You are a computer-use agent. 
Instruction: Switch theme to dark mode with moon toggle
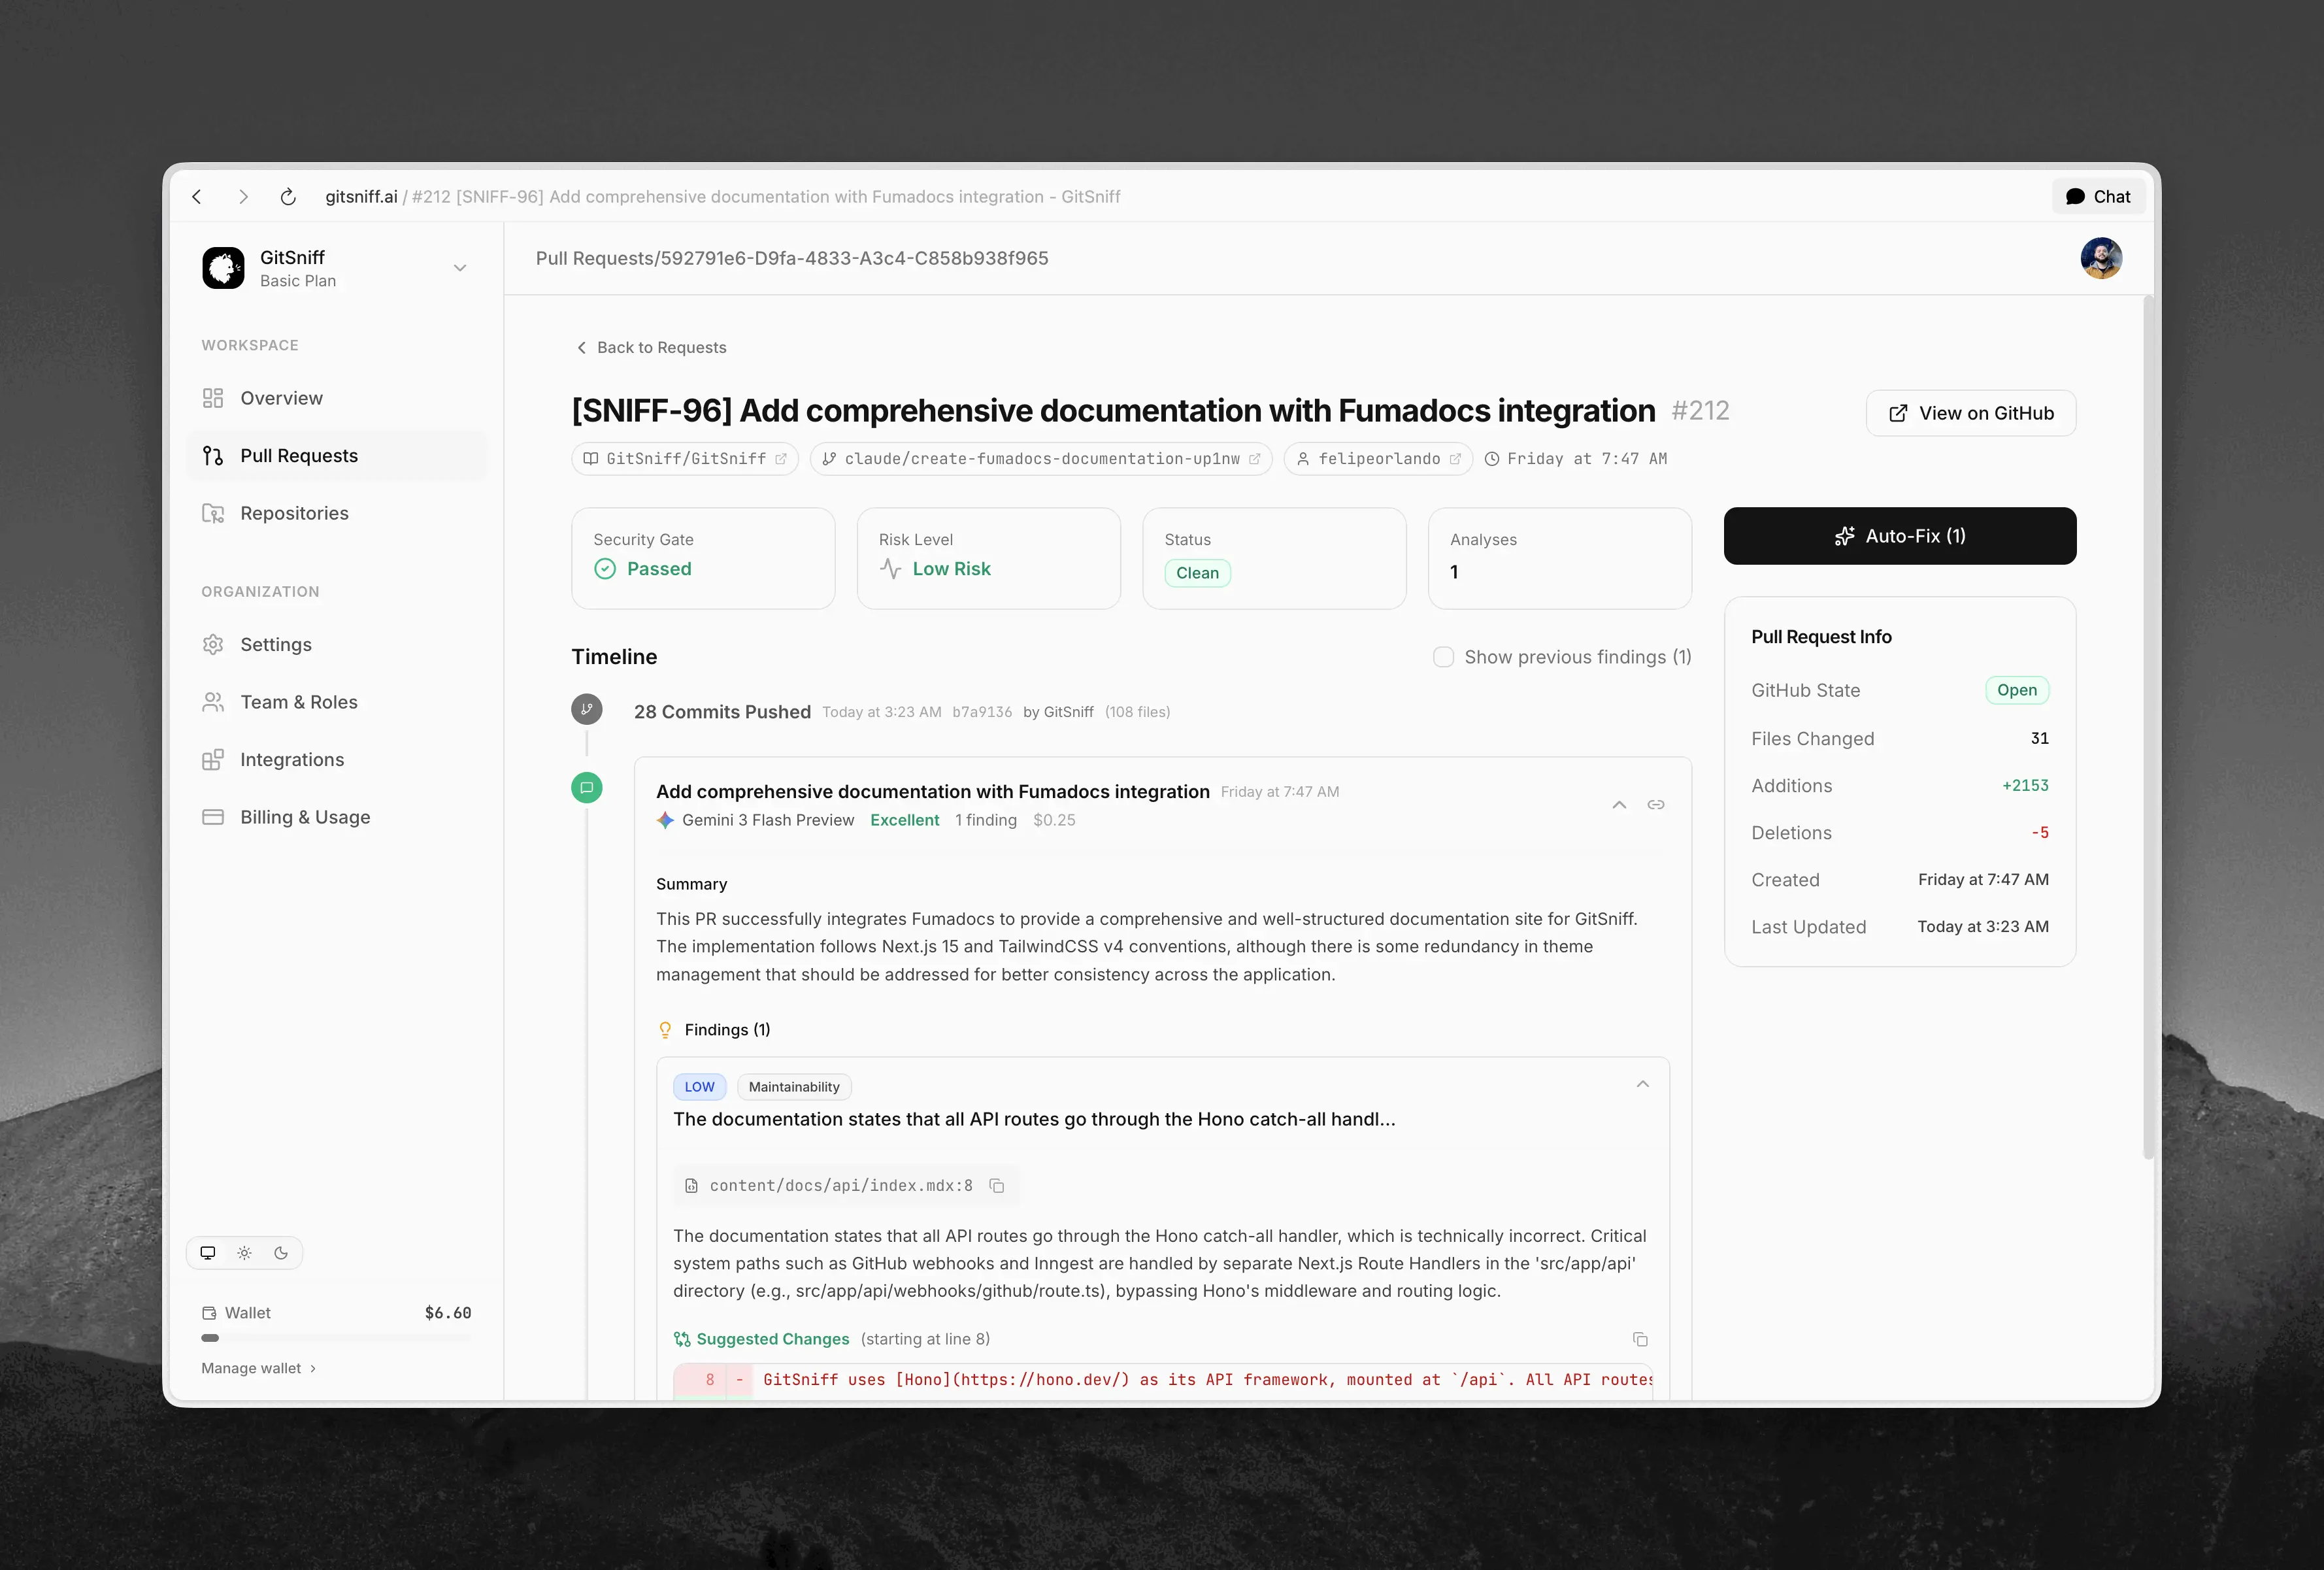(280, 1252)
